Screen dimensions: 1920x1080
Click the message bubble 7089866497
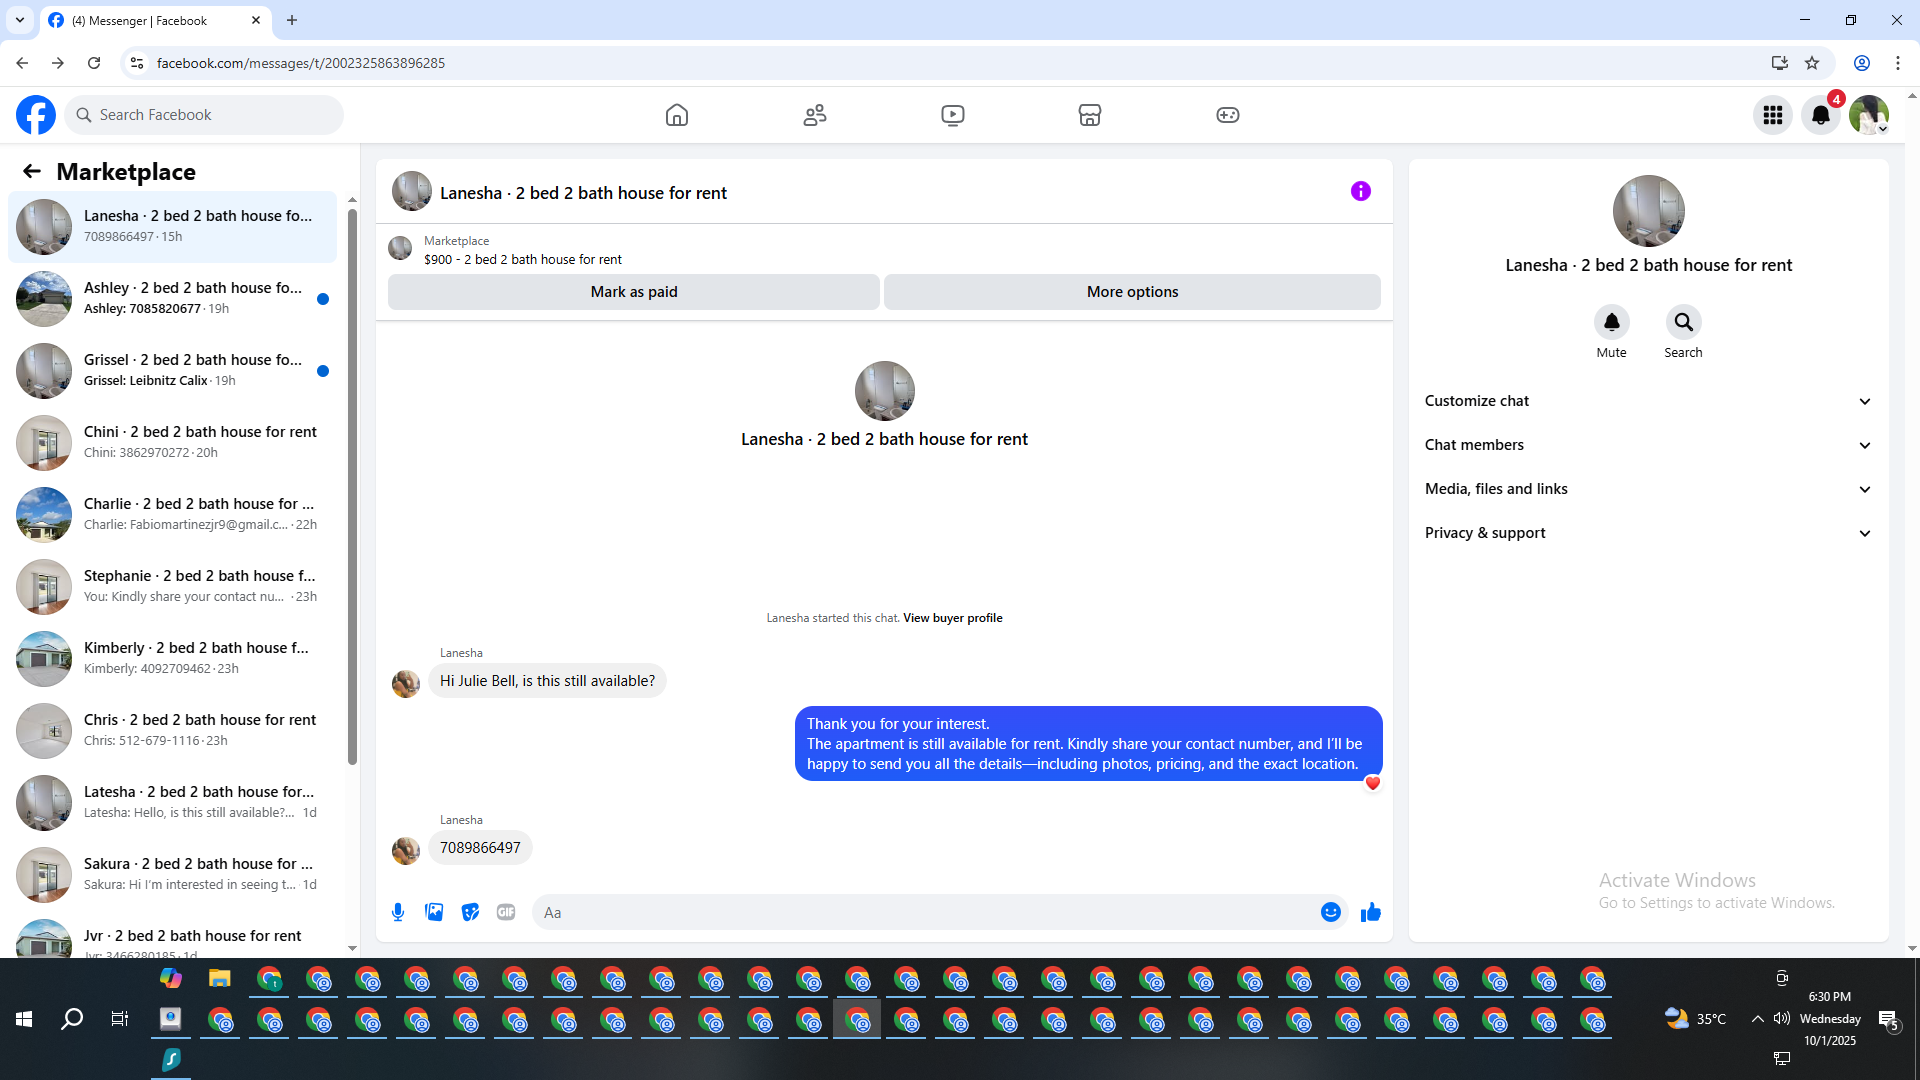(480, 848)
